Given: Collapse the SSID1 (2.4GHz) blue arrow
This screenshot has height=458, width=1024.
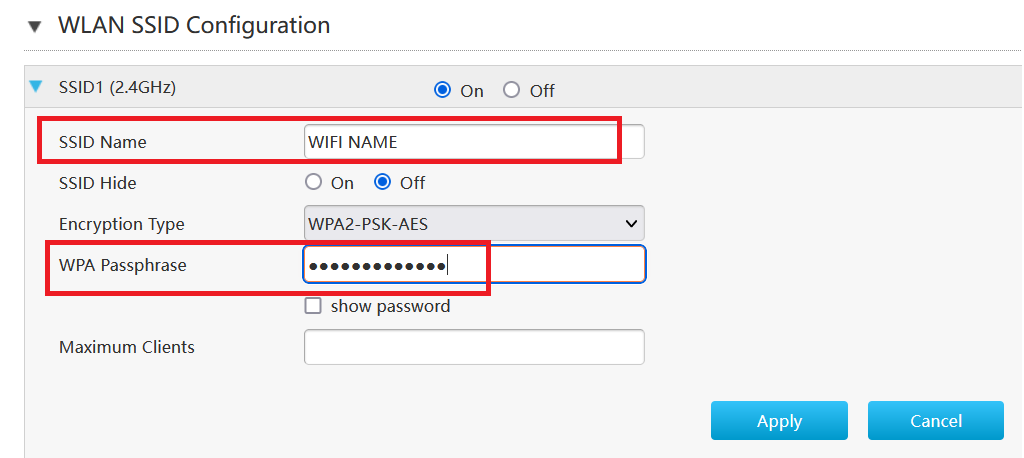Looking at the screenshot, I should [36, 87].
